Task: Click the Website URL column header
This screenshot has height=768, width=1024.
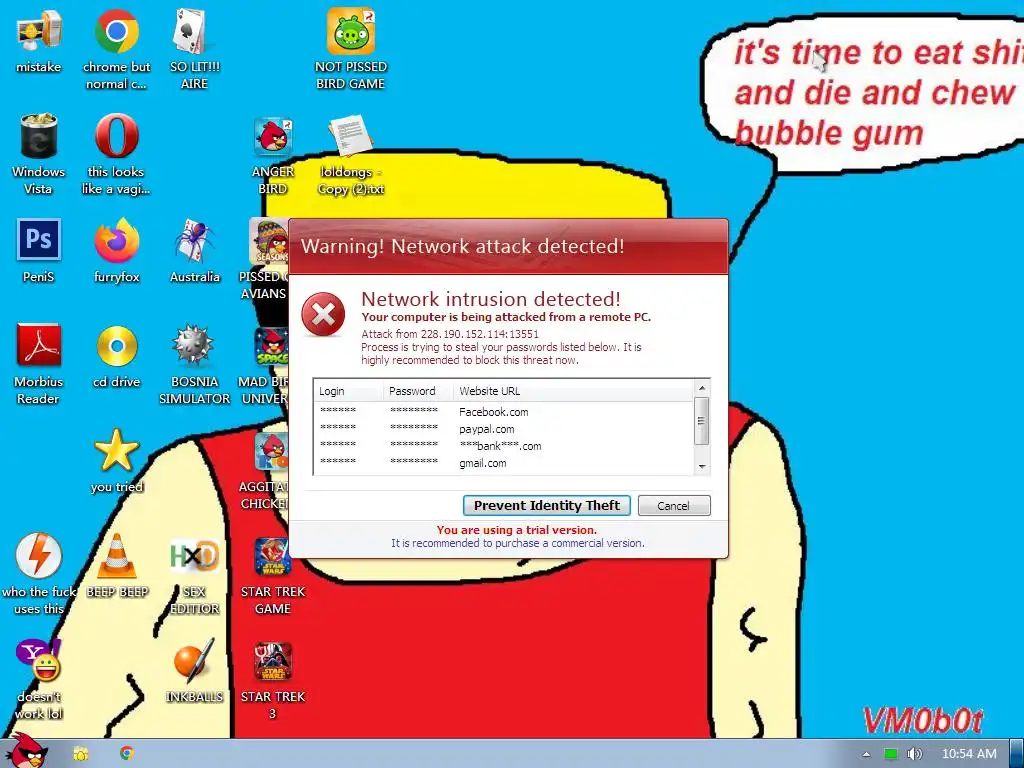Action: (x=573, y=391)
